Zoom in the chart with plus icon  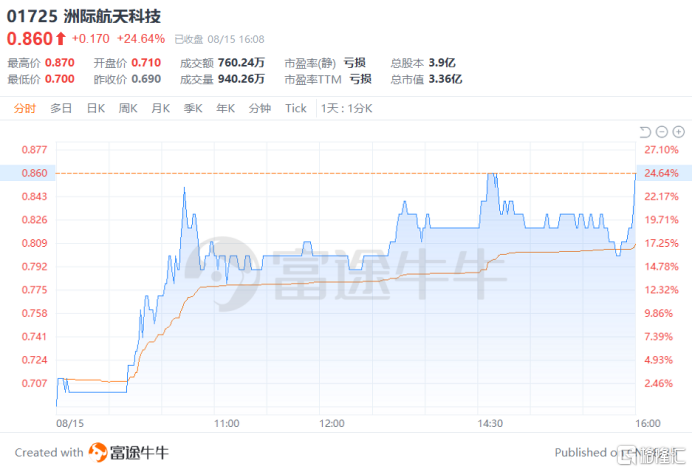point(678,132)
